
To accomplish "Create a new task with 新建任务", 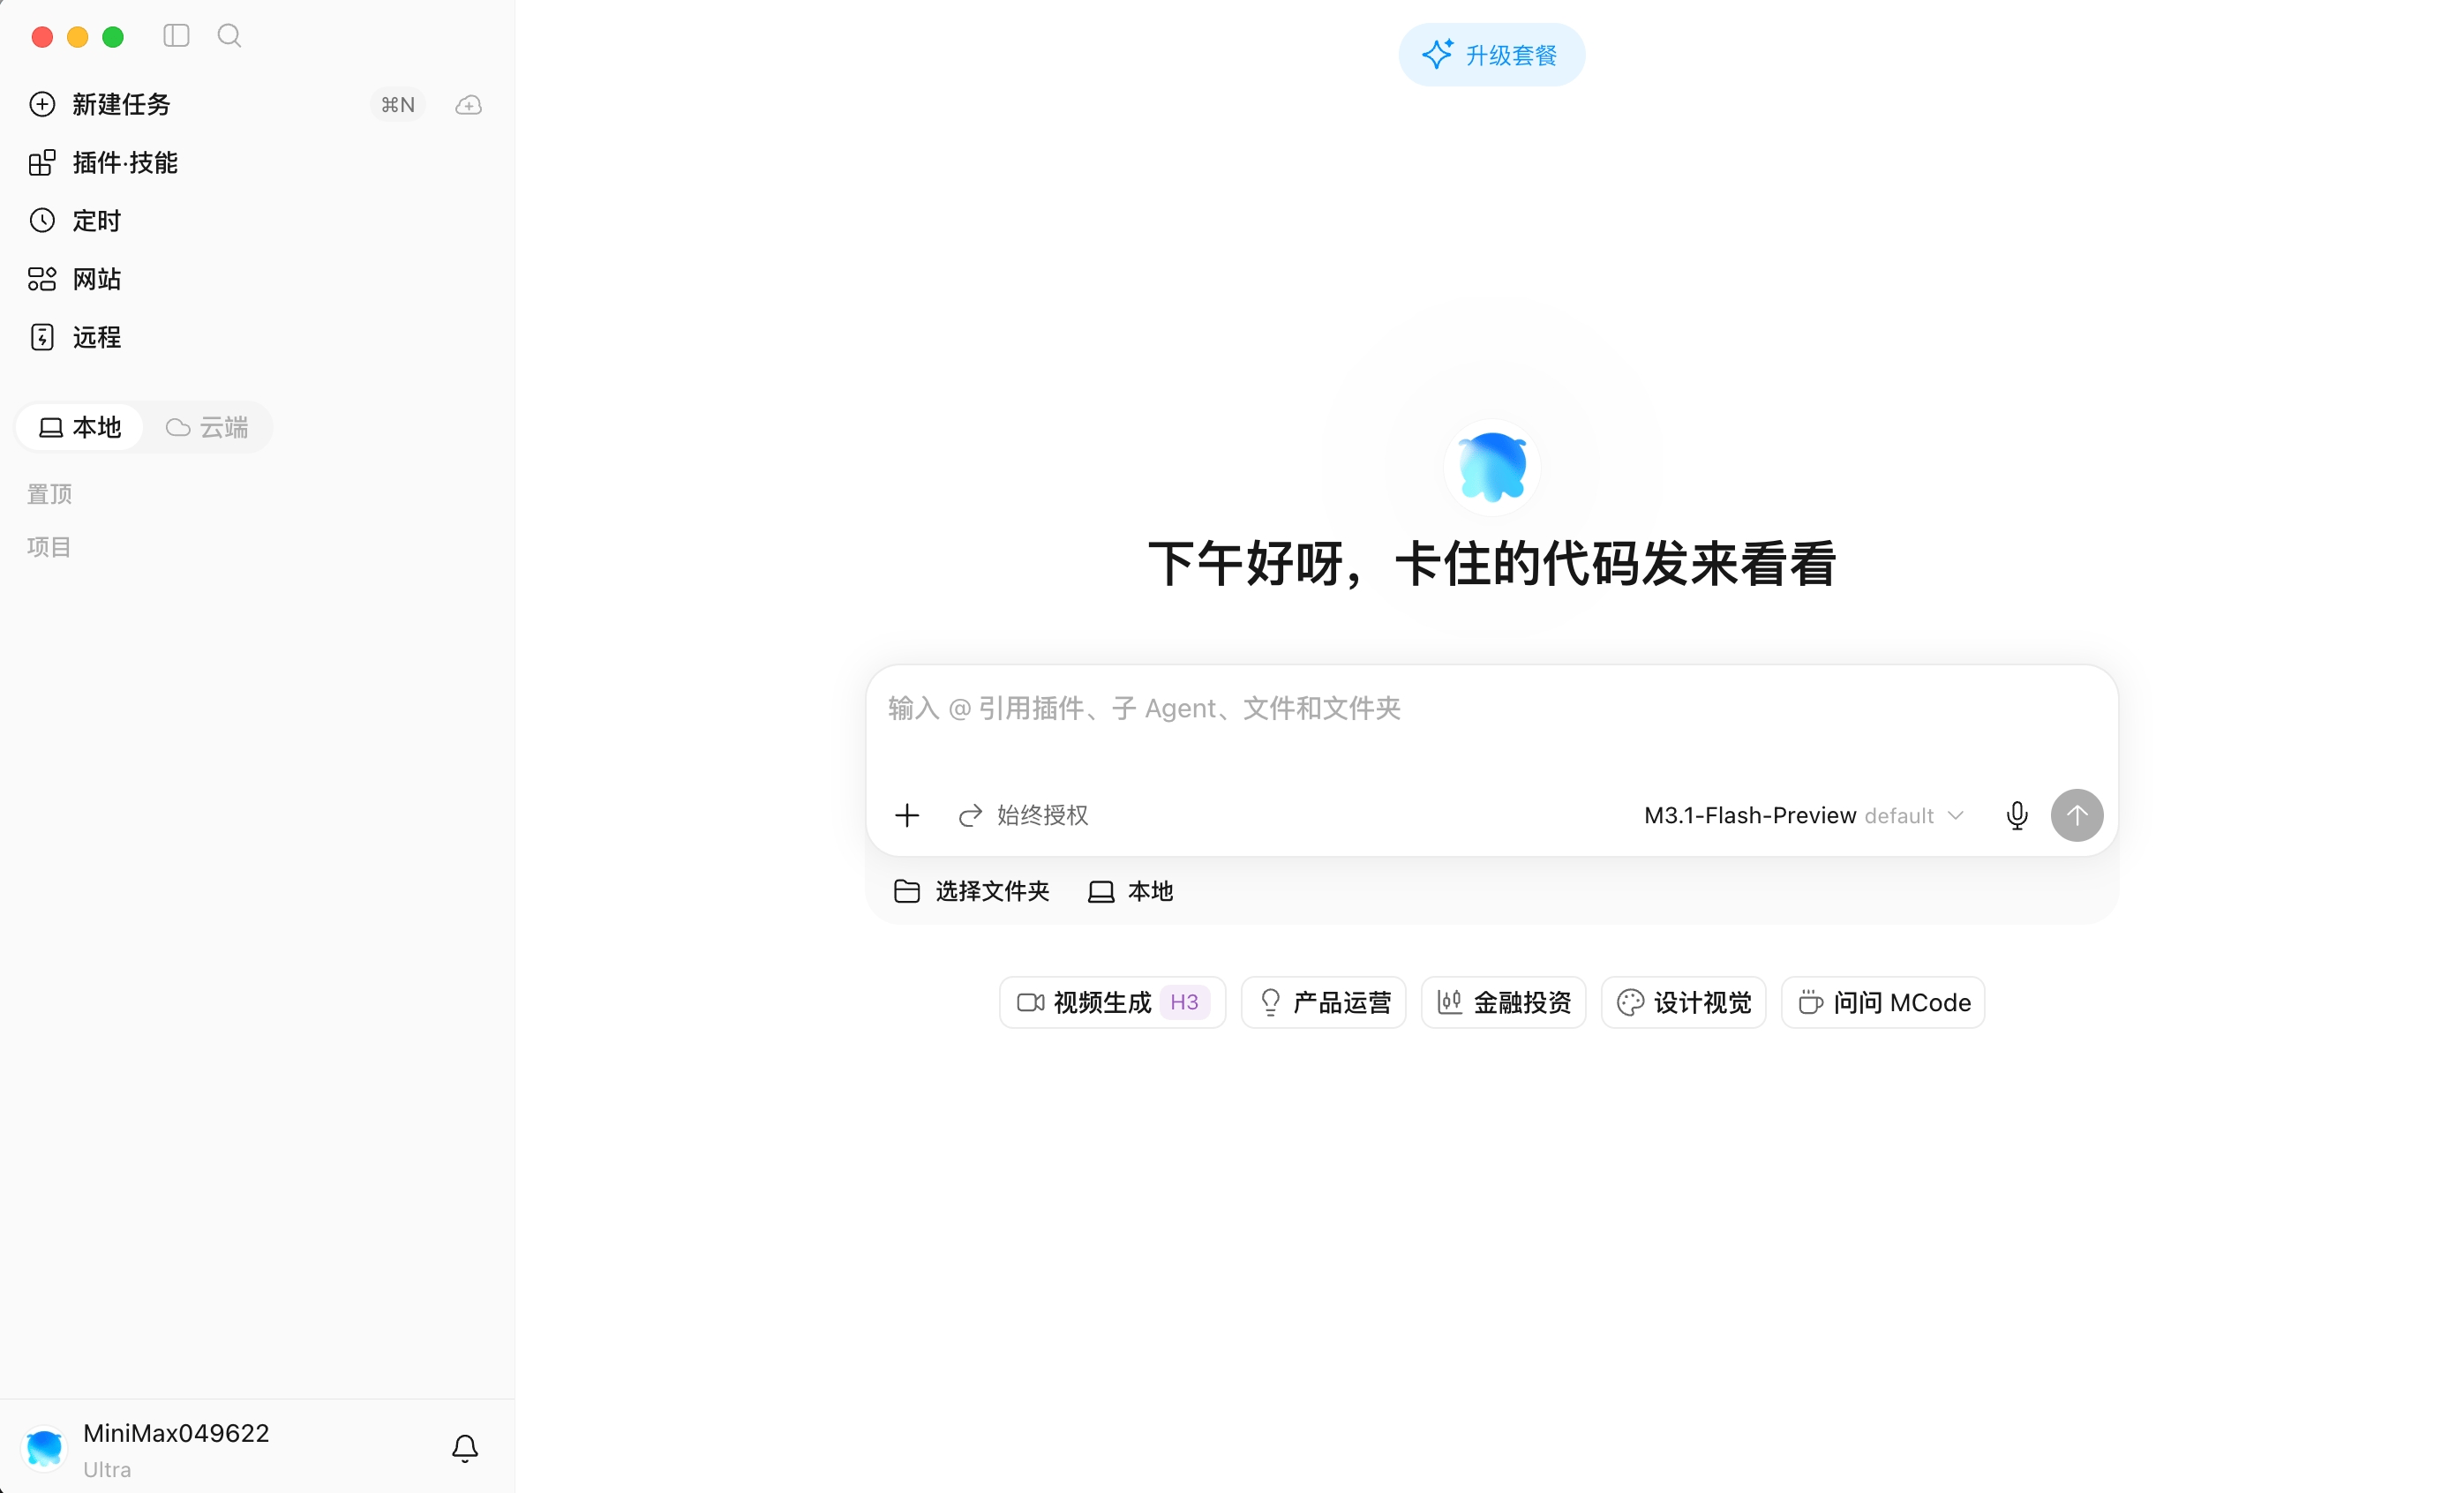I will (121, 105).
